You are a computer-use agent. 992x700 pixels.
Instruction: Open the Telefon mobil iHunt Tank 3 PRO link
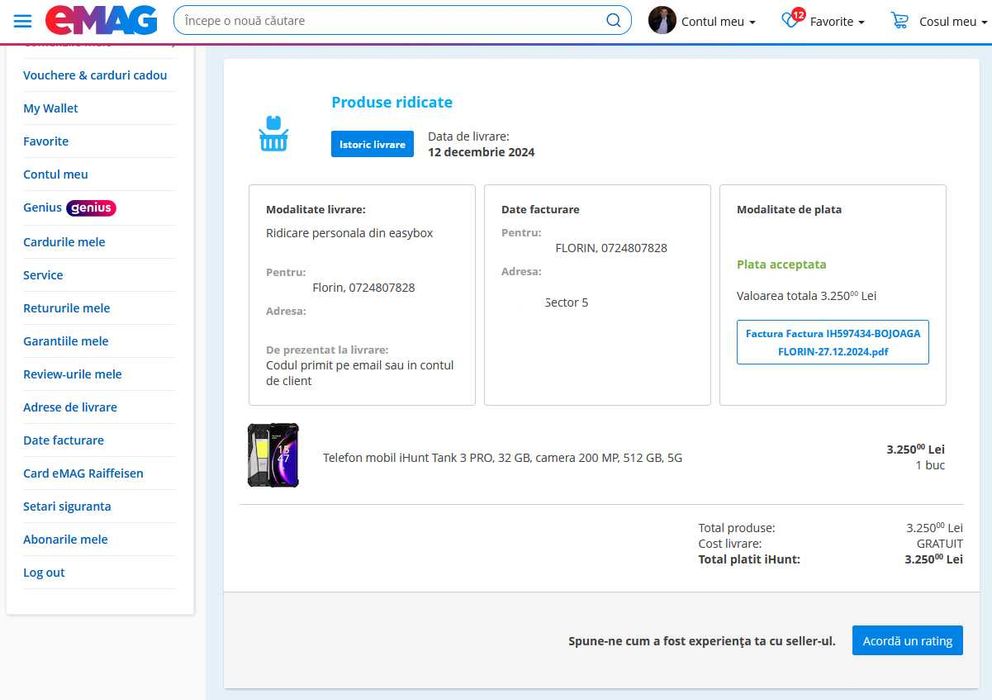[x=502, y=458]
